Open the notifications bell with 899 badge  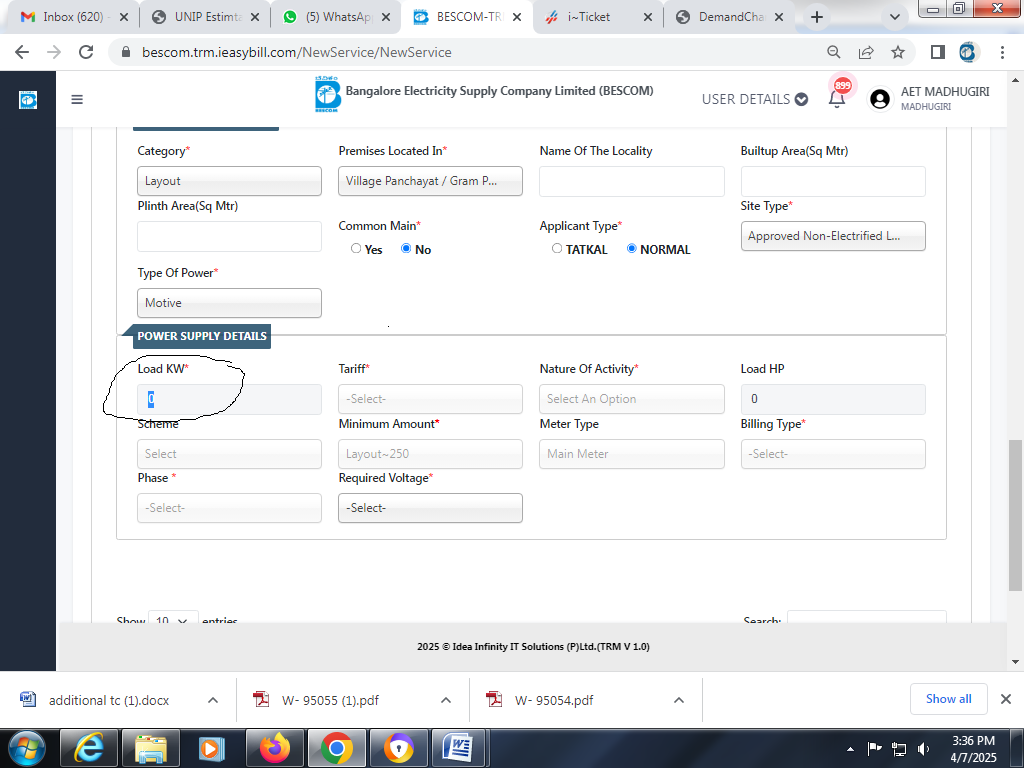pyautogui.click(x=837, y=98)
